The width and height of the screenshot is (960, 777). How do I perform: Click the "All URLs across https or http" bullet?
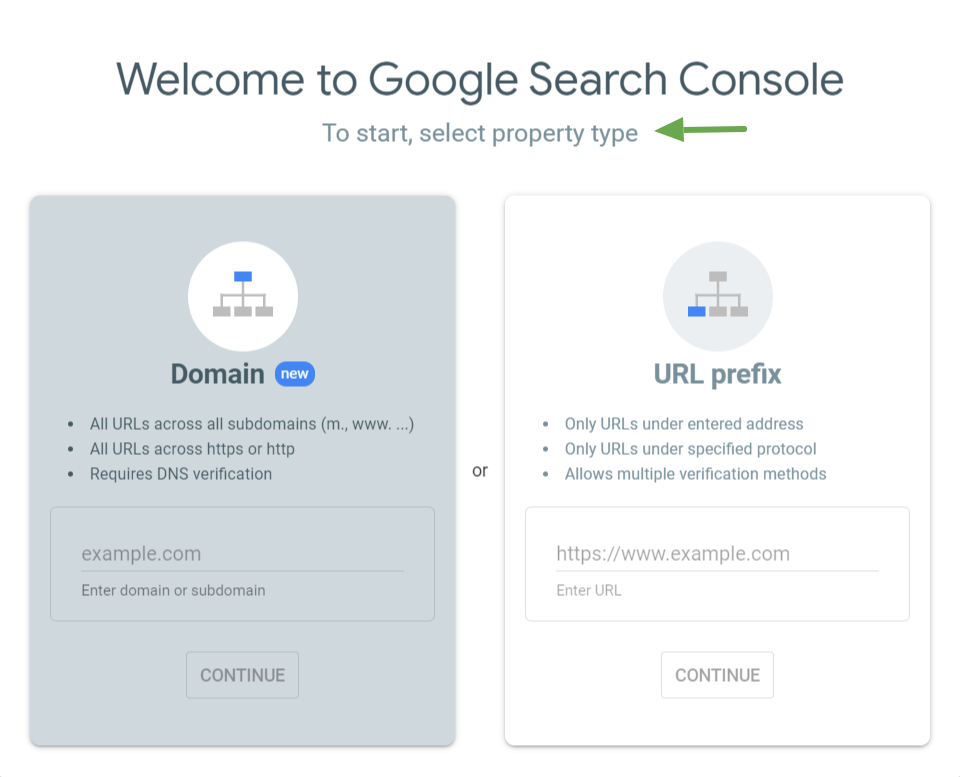click(192, 449)
